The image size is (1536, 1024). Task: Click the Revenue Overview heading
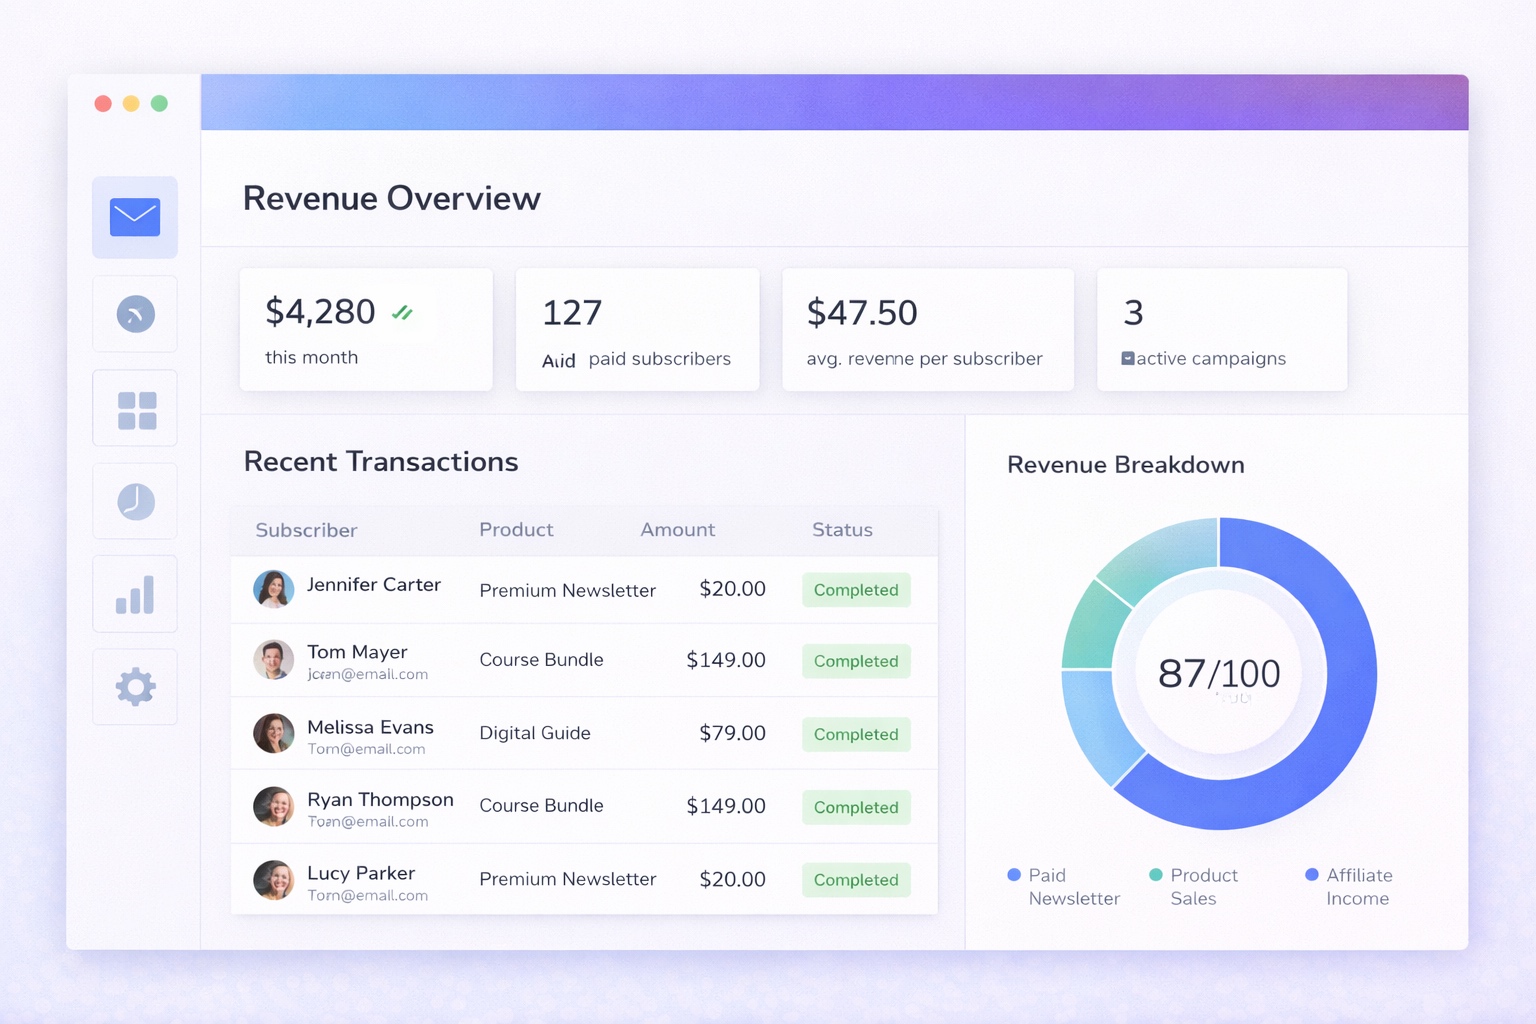tap(392, 198)
